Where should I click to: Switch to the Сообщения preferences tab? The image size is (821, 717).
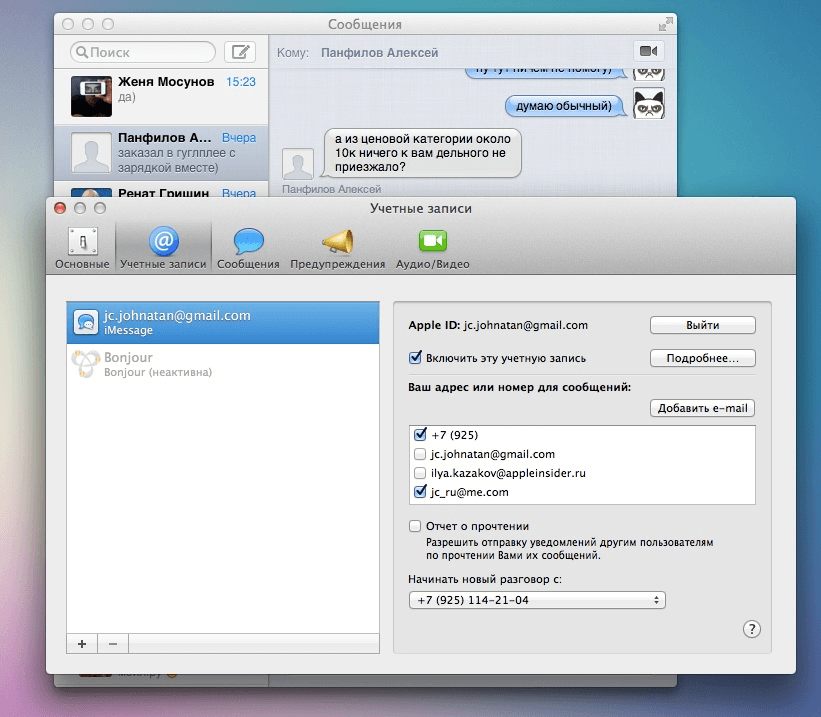coord(248,248)
